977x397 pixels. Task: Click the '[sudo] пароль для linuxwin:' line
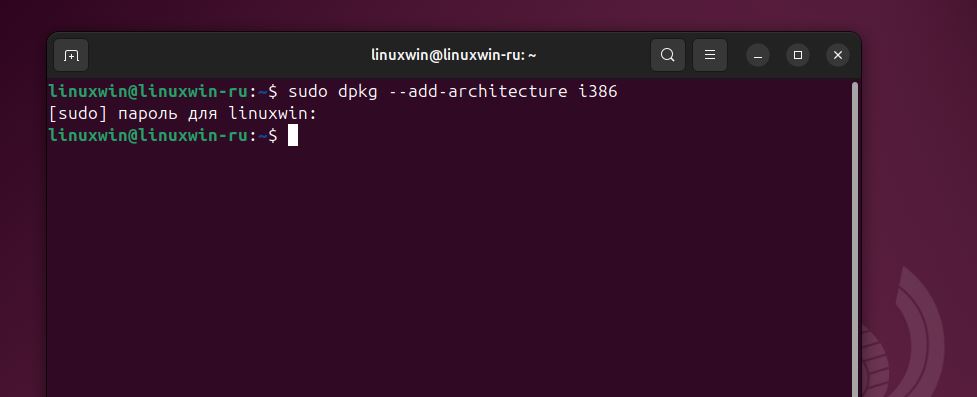pos(183,114)
